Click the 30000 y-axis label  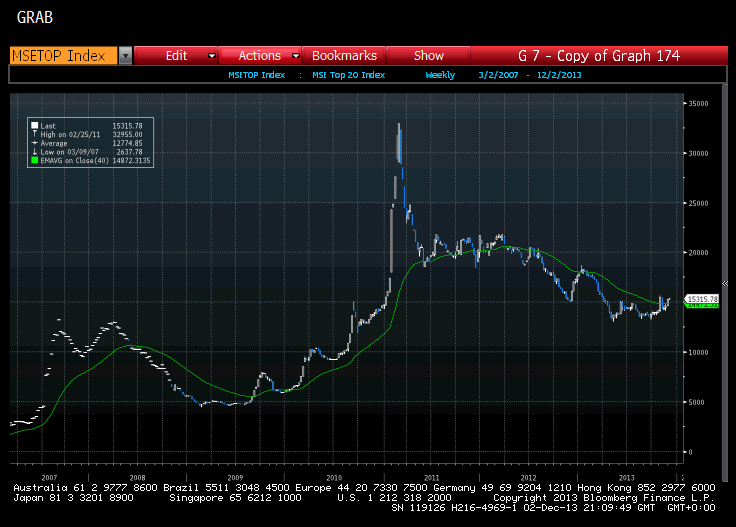pos(698,153)
